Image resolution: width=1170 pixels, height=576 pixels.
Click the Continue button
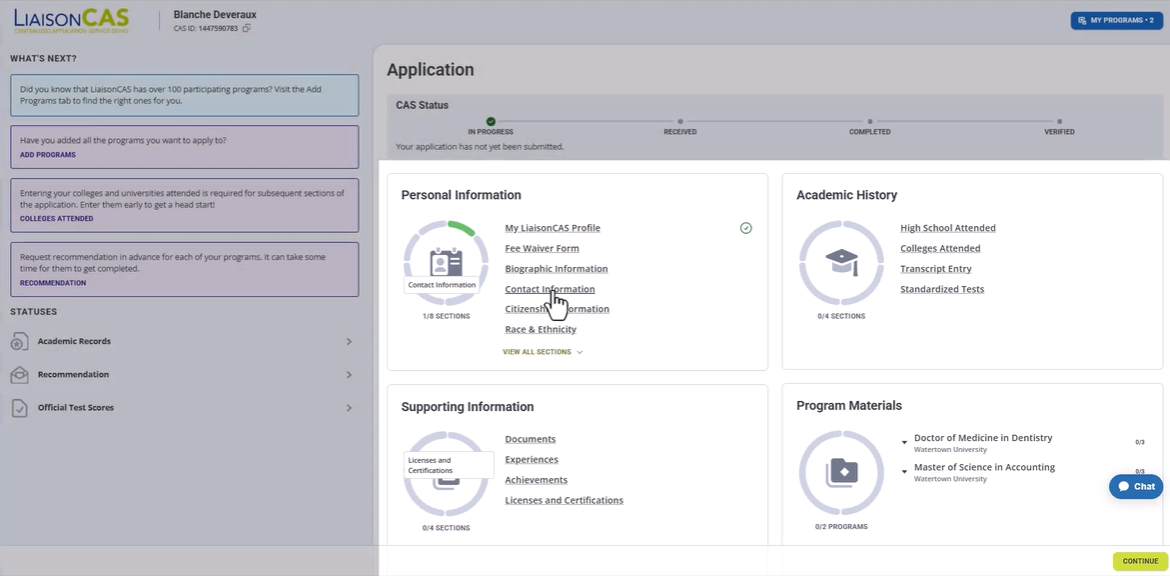(x=1140, y=561)
